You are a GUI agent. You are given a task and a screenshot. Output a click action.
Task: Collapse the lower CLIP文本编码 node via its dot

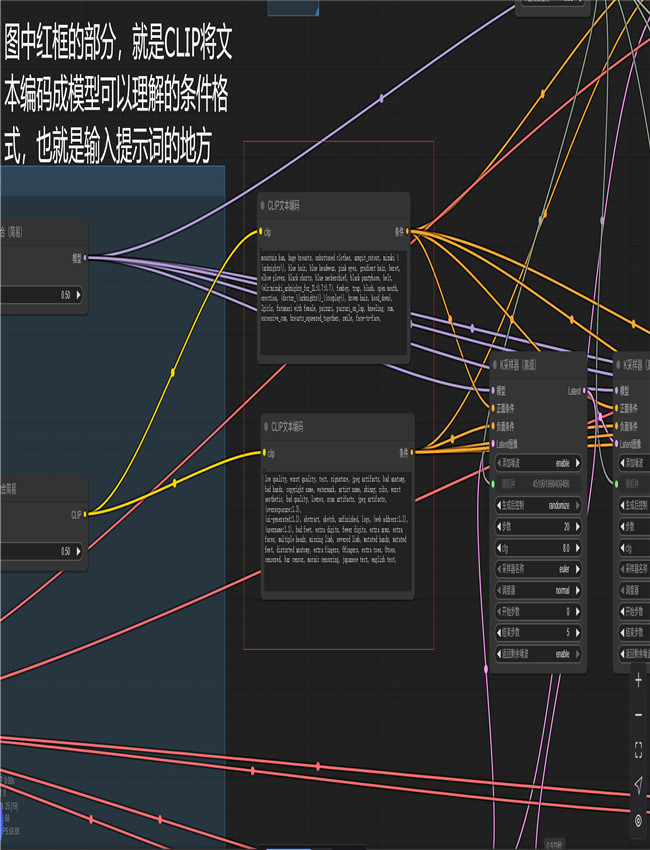(265, 426)
